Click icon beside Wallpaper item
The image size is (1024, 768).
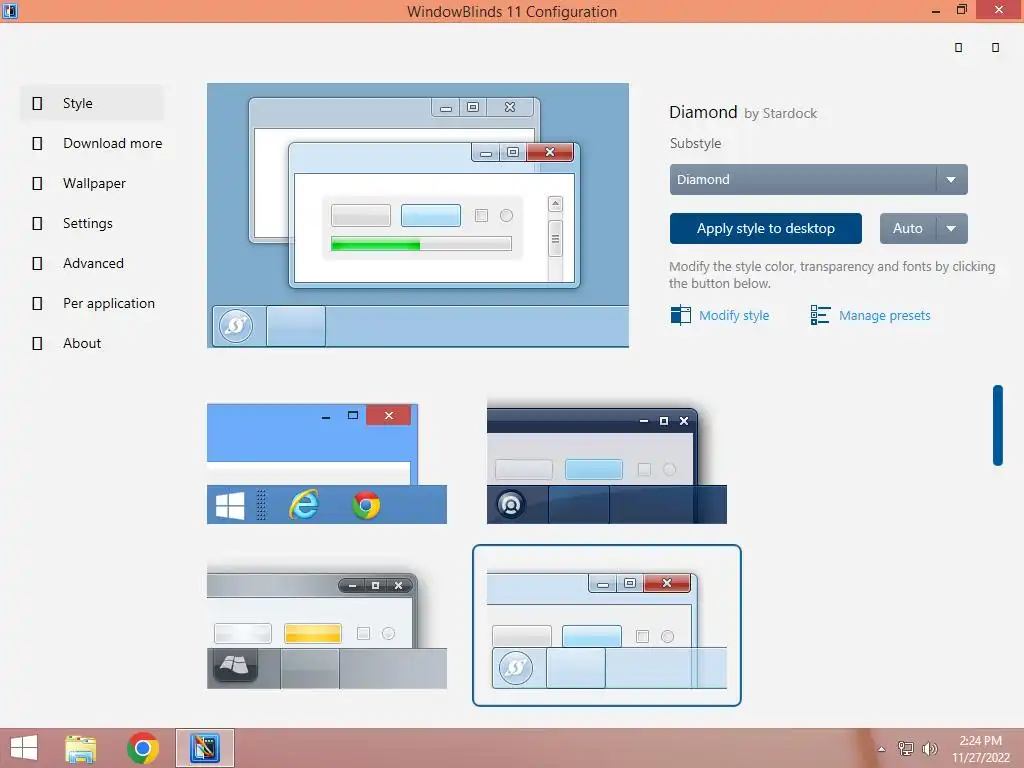point(37,184)
